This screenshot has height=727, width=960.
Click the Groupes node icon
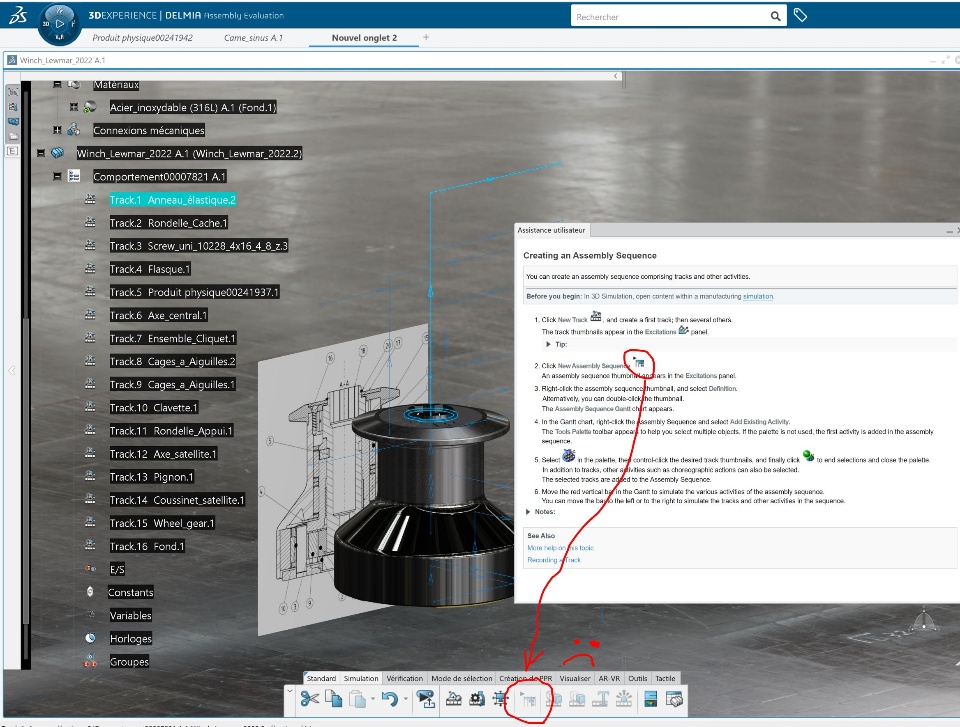pyautogui.click(x=90, y=661)
